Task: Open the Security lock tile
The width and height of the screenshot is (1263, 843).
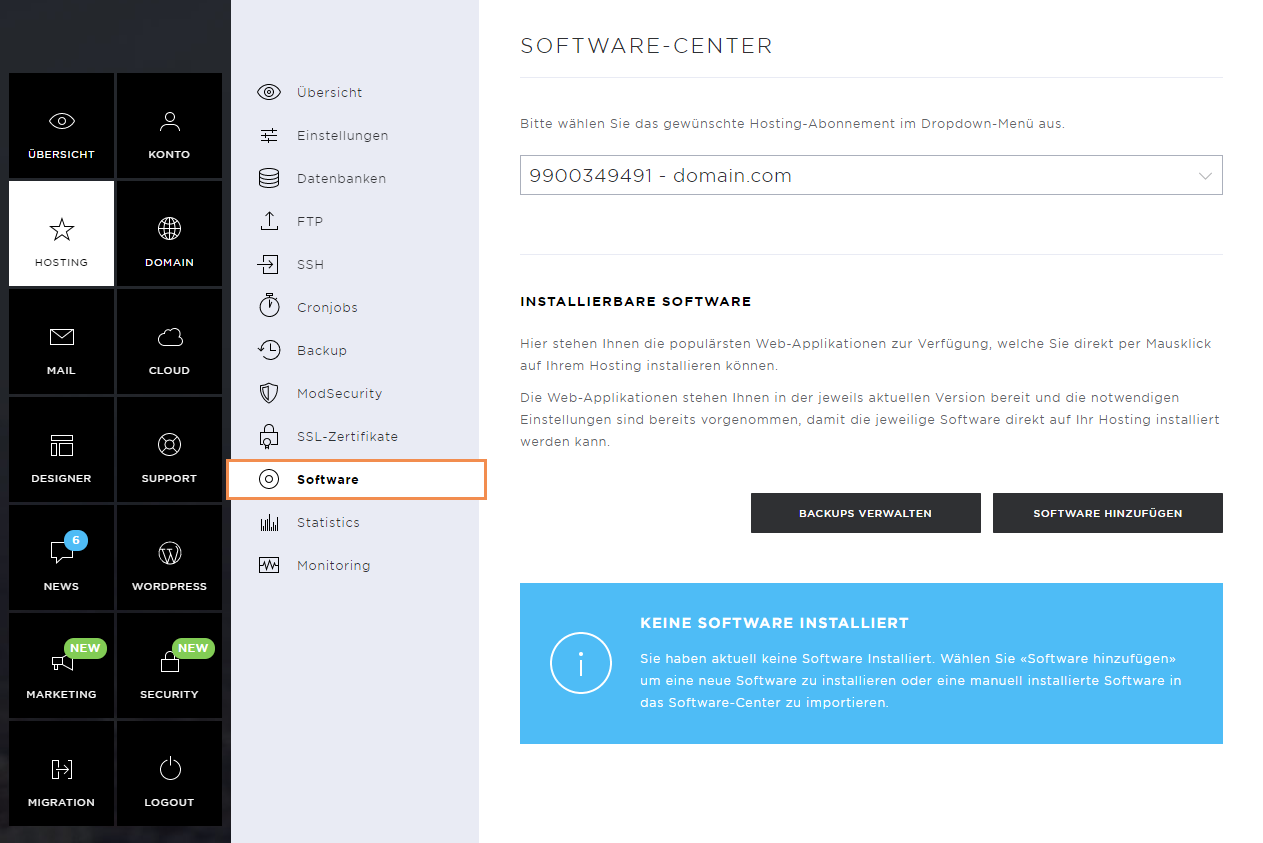Action: pos(169,665)
